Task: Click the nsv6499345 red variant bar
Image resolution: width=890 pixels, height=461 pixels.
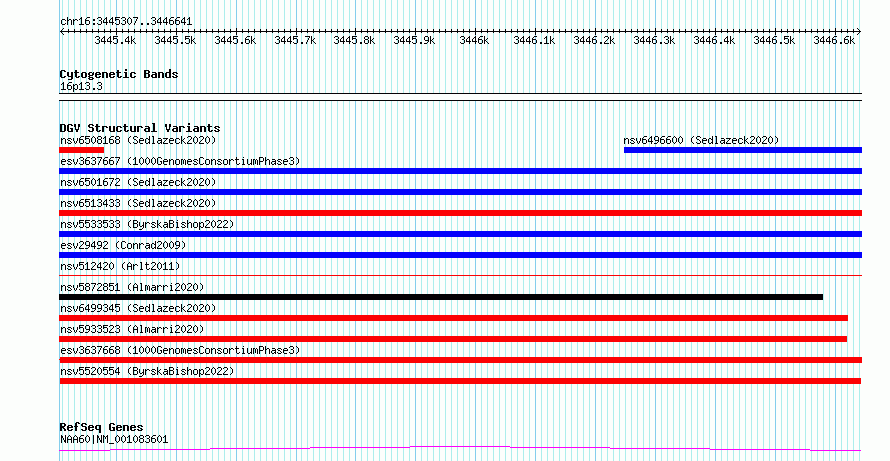Action: [454, 318]
